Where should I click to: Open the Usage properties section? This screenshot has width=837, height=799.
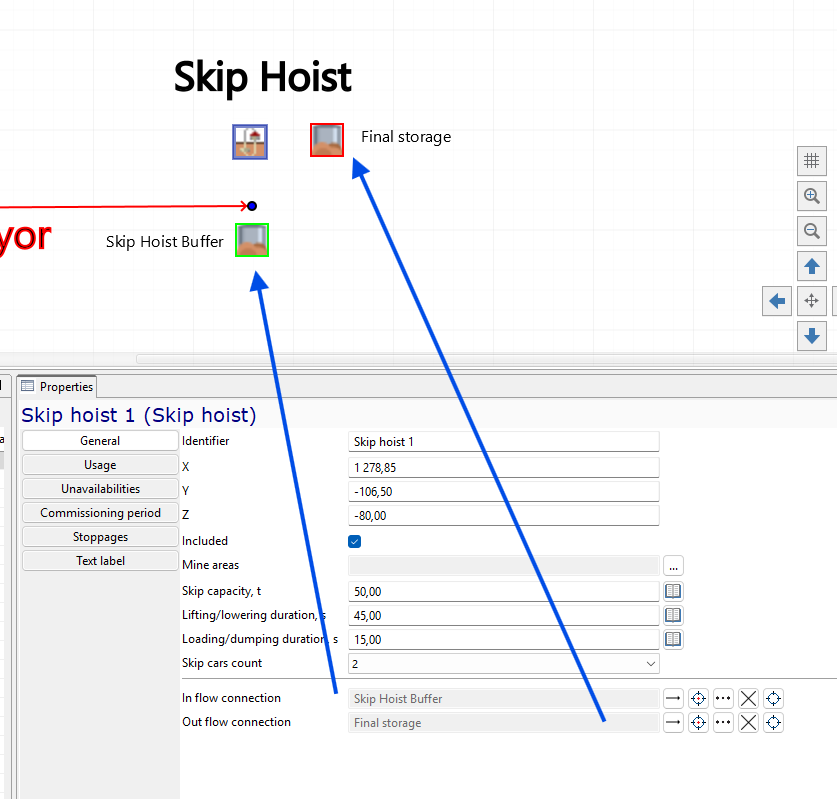click(x=100, y=465)
